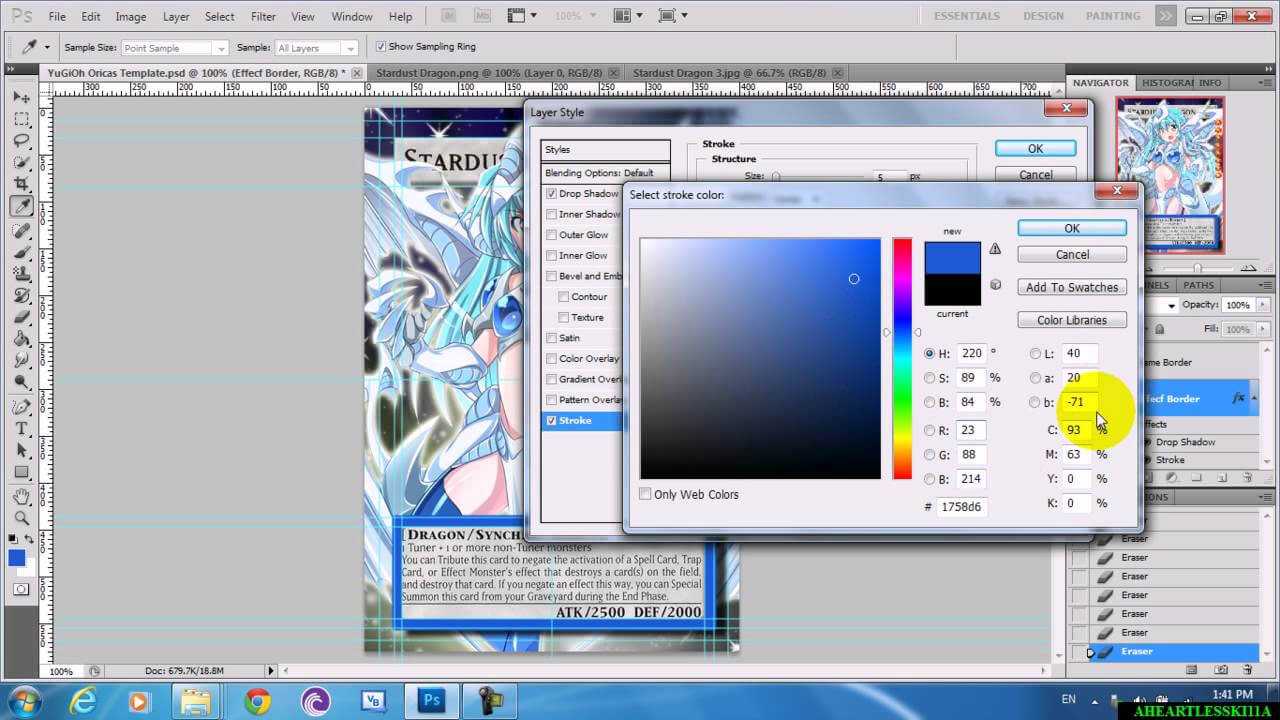Image resolution: width=1280 pixels, height=720 pixels.
Task: Check the Only Web Colors box
Action: (x=645, y=494)
